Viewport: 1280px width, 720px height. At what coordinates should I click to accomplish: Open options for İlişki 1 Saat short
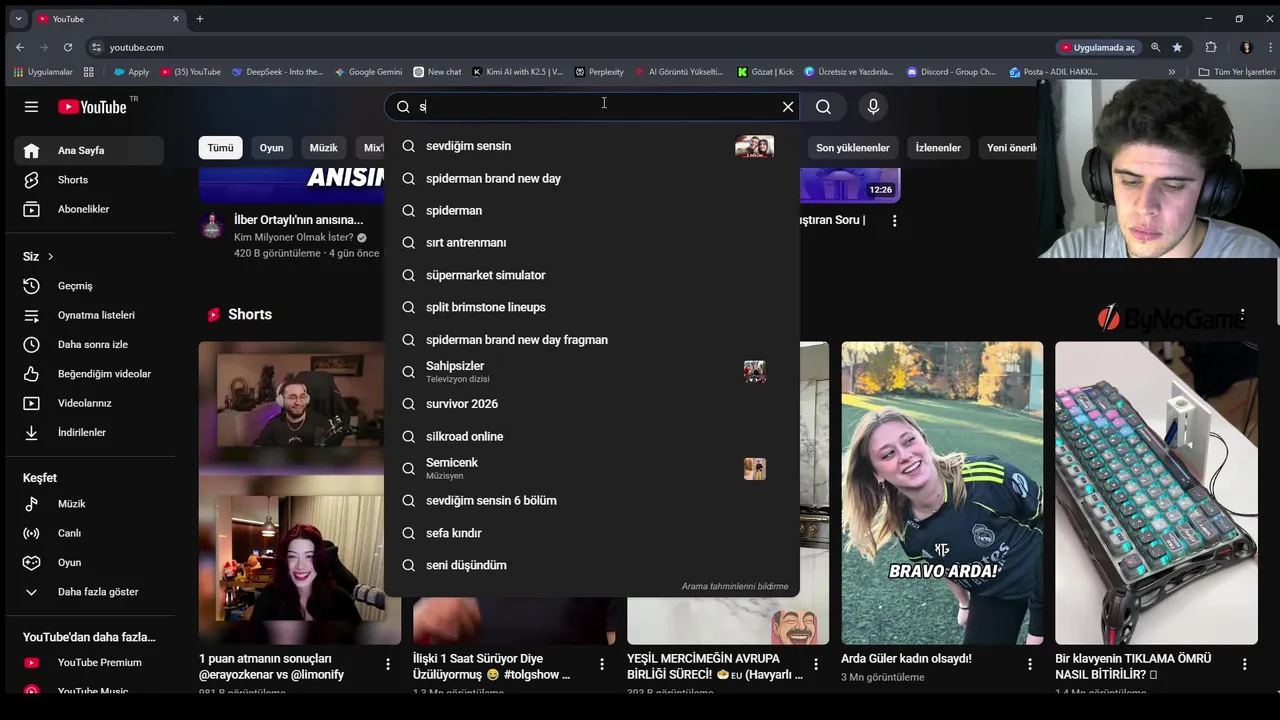602,664
